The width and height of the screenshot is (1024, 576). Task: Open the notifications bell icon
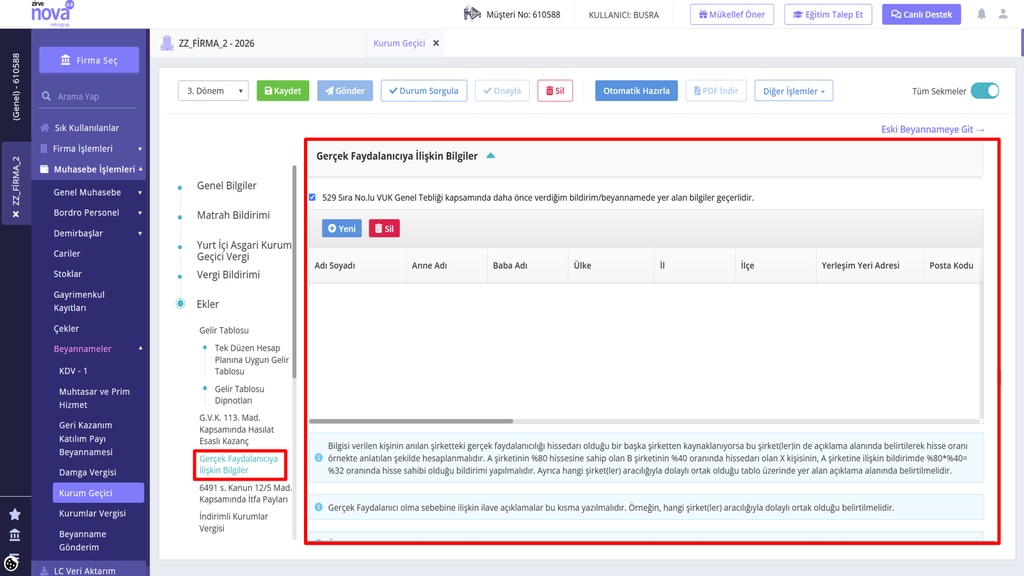[x=981, y=14]
